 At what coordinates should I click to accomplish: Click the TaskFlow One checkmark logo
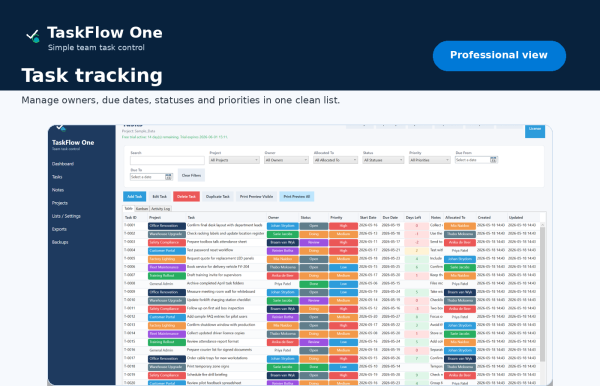click(33, 36)
